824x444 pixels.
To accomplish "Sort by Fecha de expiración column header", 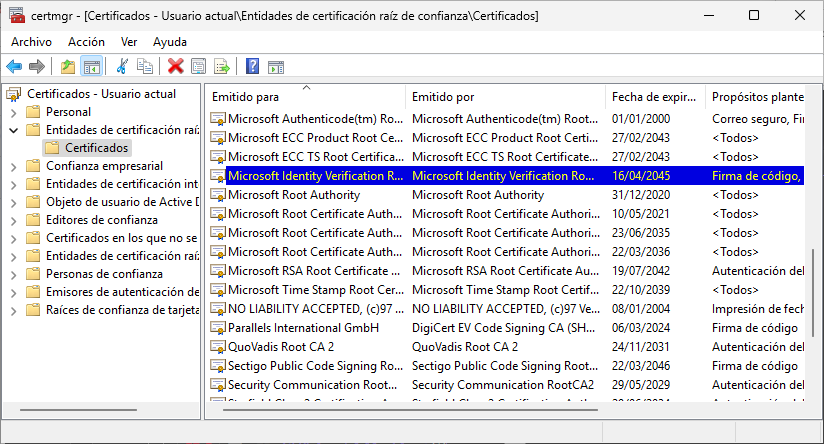I will (x=655, y=97).
